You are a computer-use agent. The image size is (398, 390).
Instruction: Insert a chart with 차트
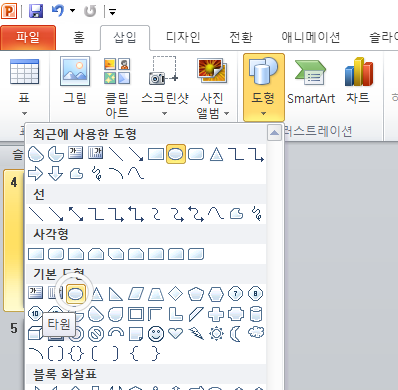point(358,81)
